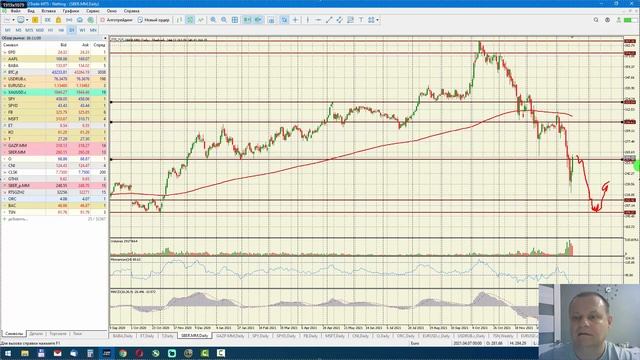Click the Спред column header
Screen dimensions: 640x360
coord(99,45)
